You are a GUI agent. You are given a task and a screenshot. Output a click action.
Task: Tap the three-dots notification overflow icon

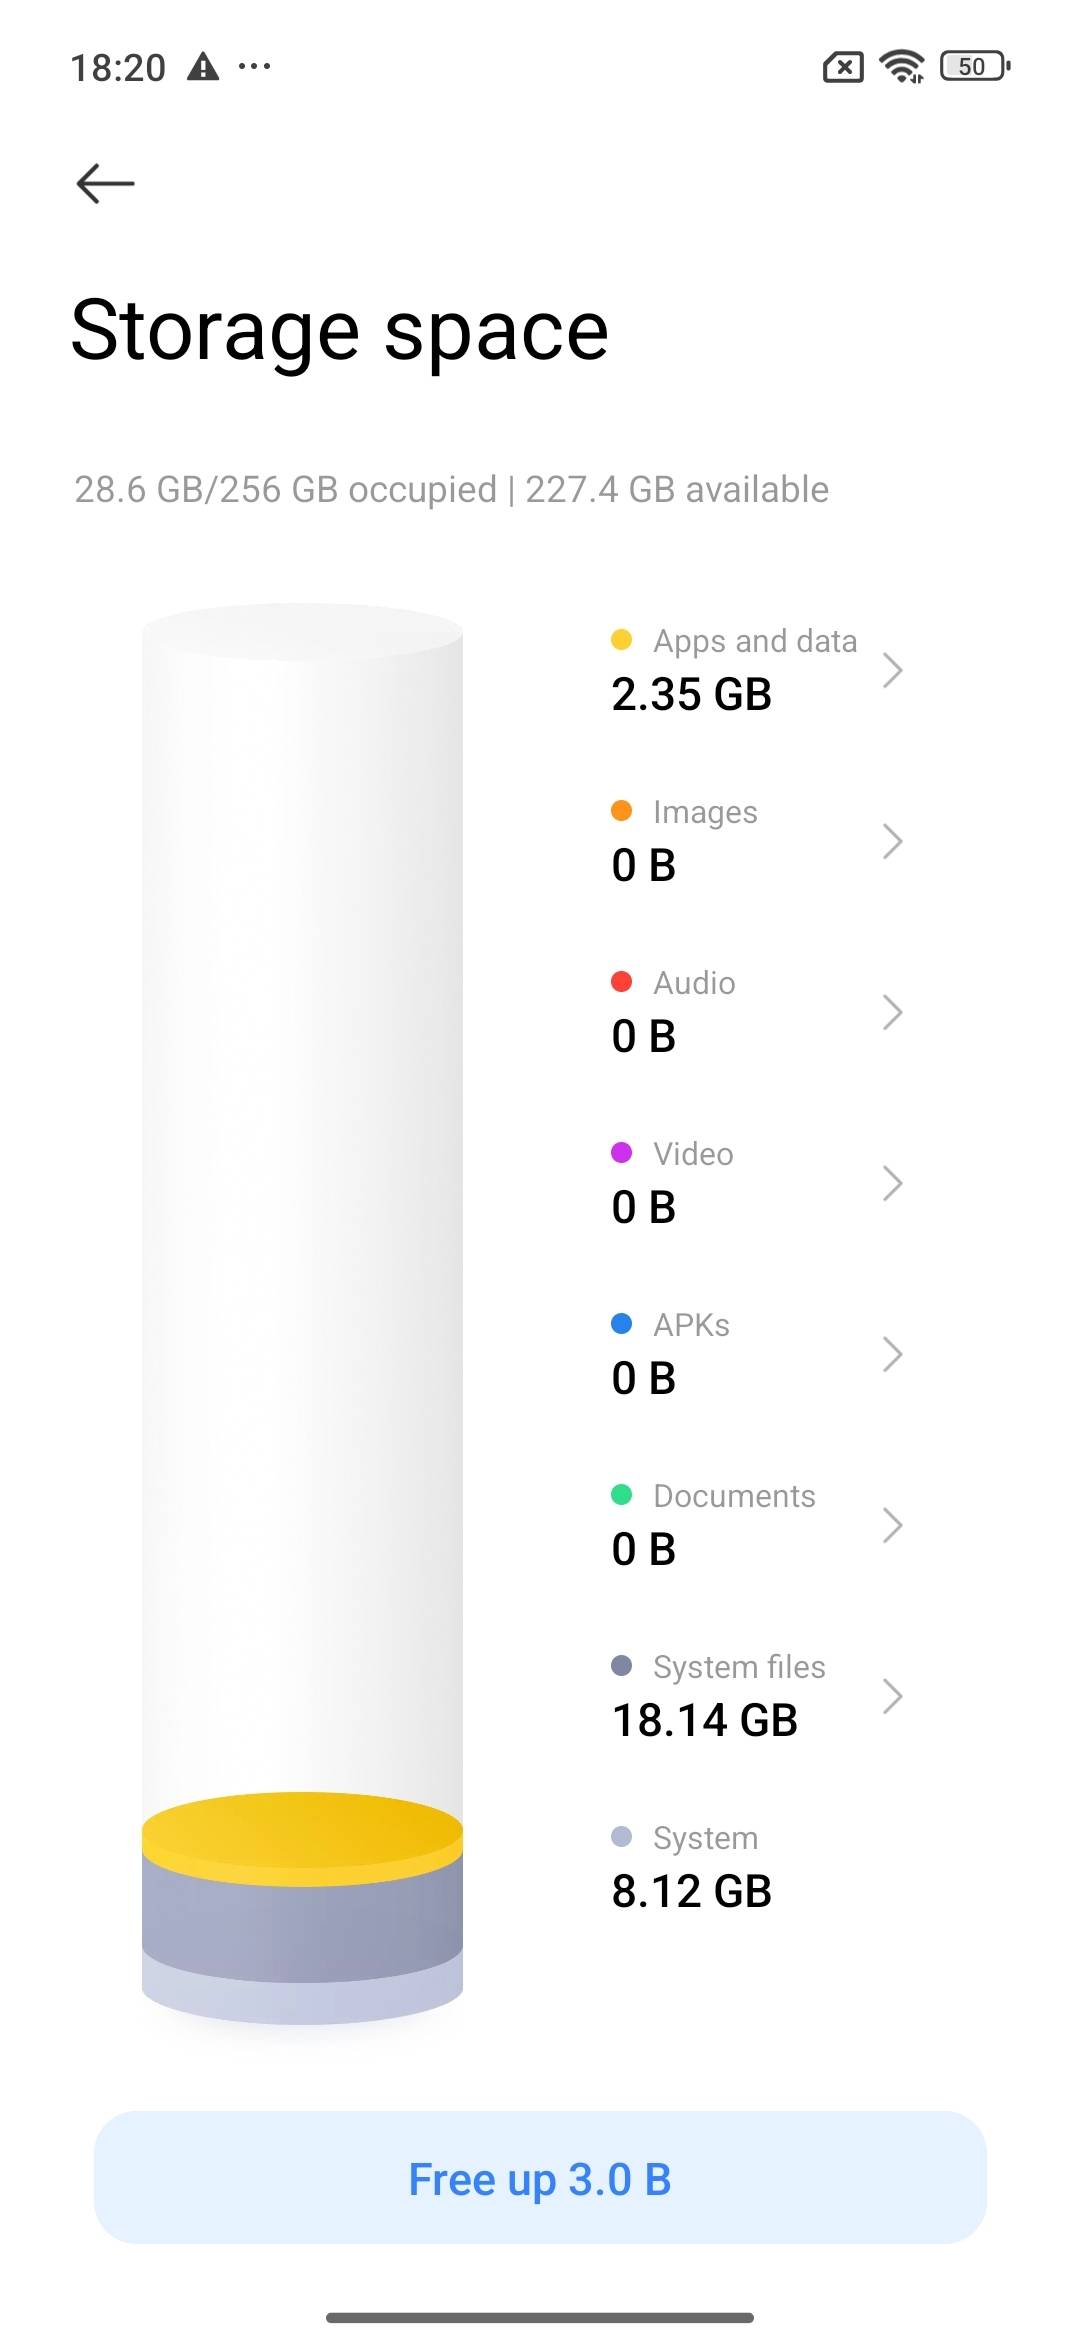click(254, 67)
